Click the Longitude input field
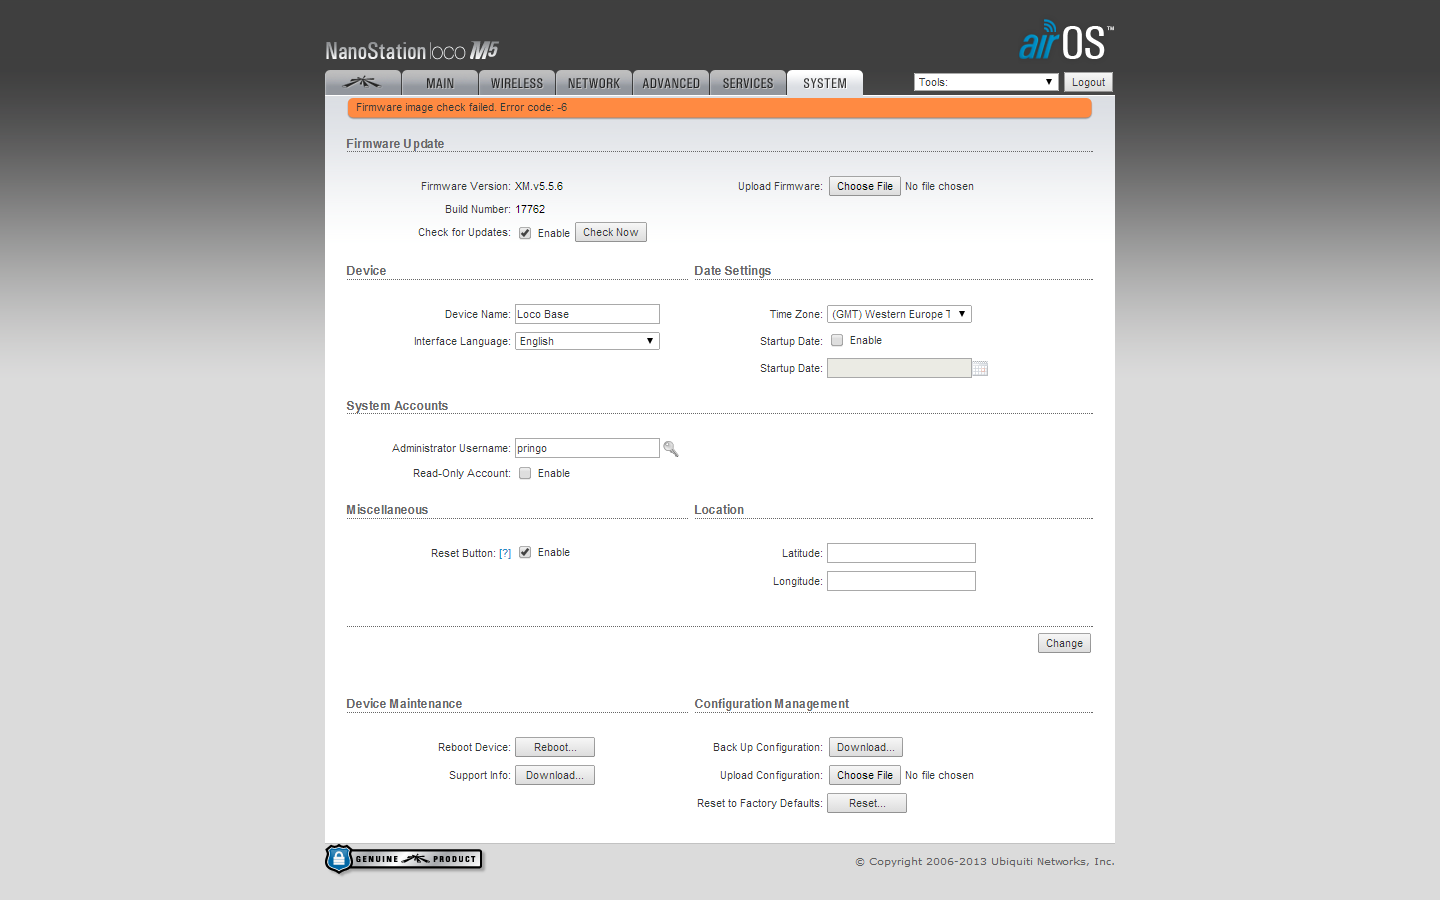Screen dimensions: 1440x900 coord(901,581)
